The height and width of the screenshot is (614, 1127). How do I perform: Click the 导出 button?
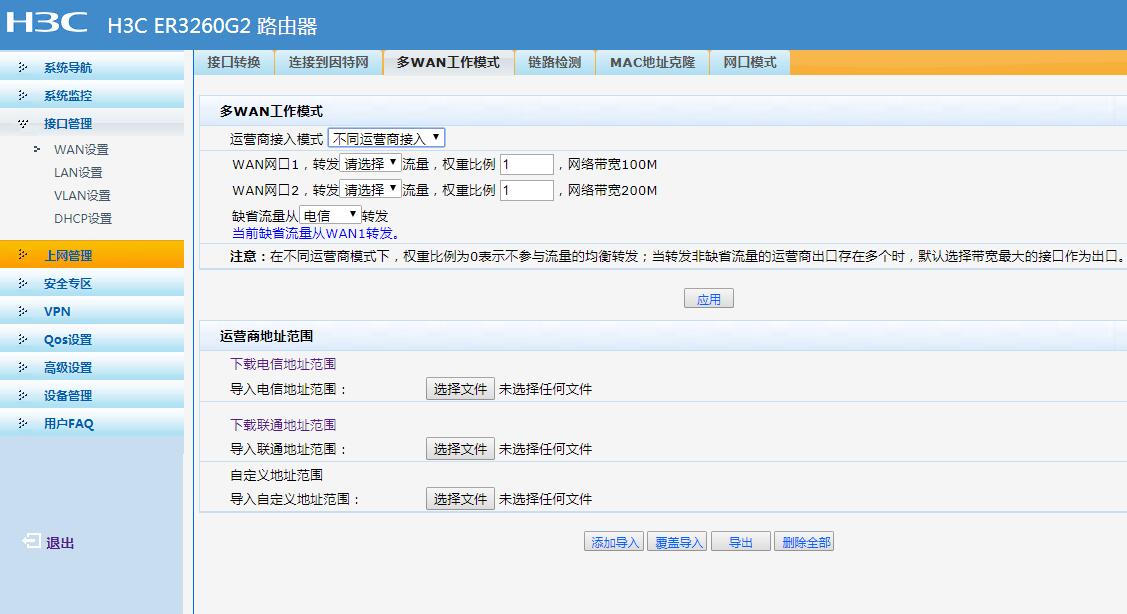tap(741, 542)
